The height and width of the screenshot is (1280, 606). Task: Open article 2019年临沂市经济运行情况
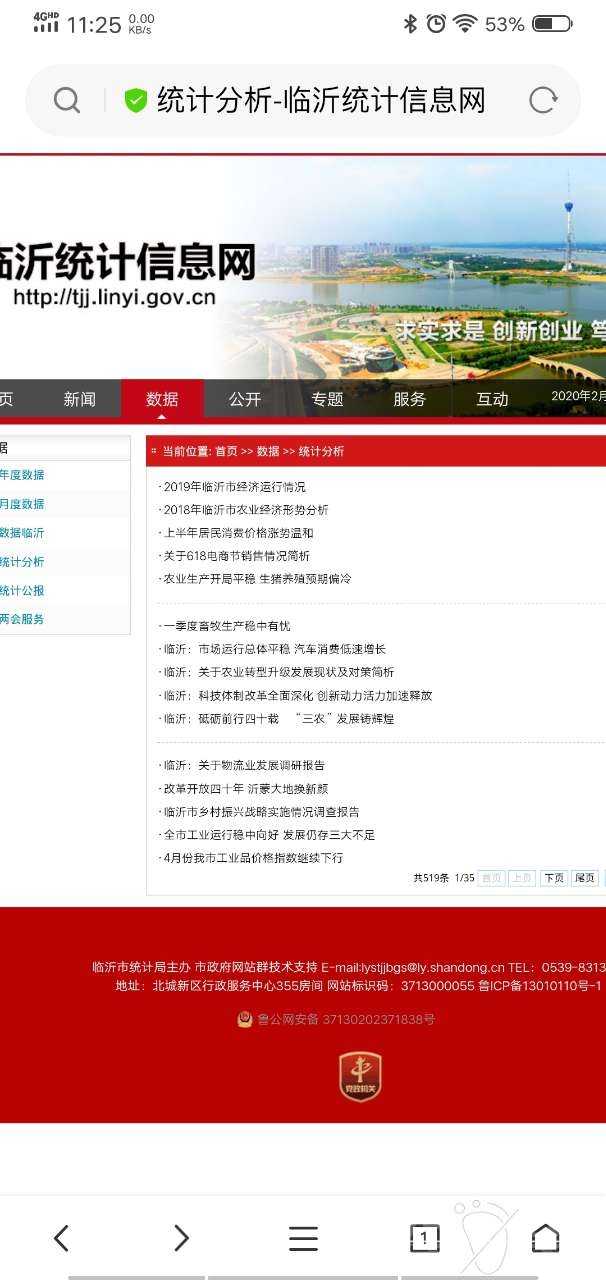coord(234,487)
